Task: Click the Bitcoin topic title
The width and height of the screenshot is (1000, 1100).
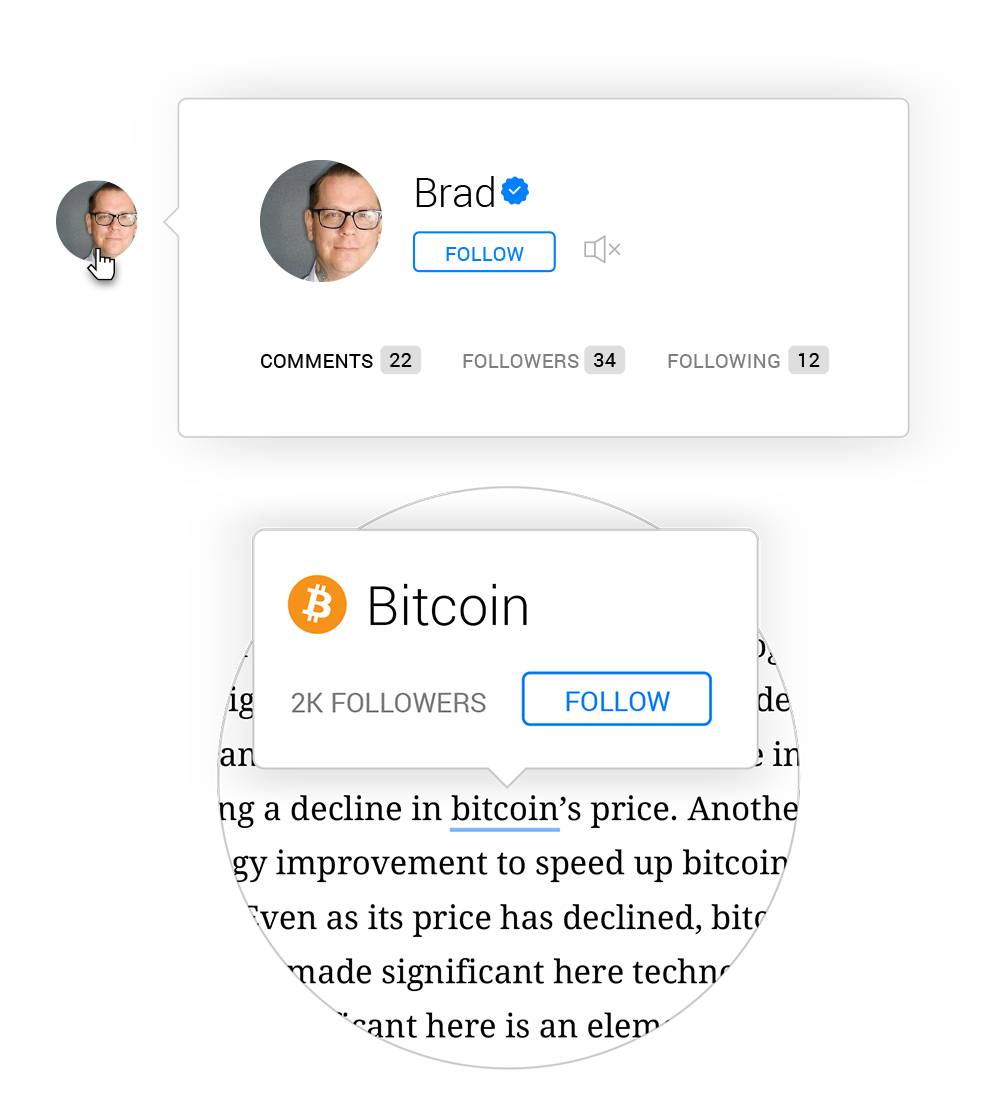Action: (448, 606)
